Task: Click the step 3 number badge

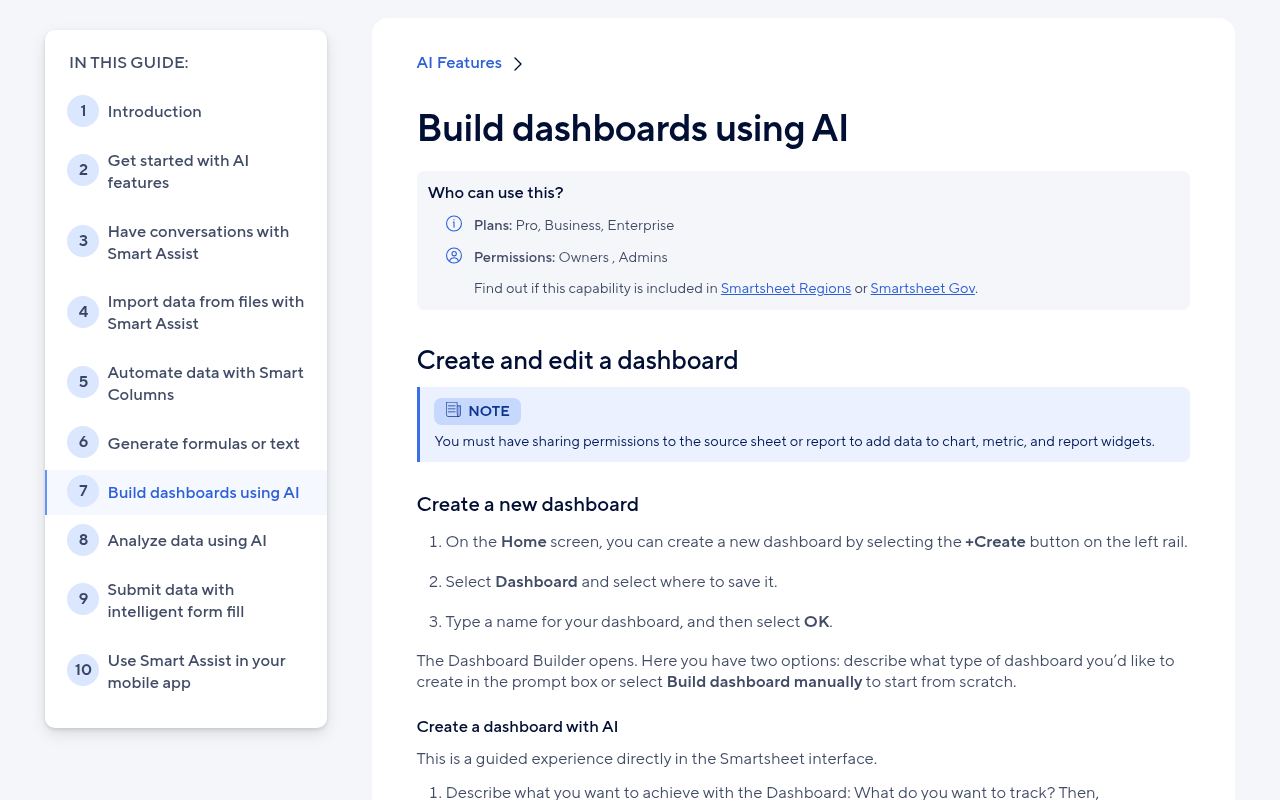Action: coord(83,241)
